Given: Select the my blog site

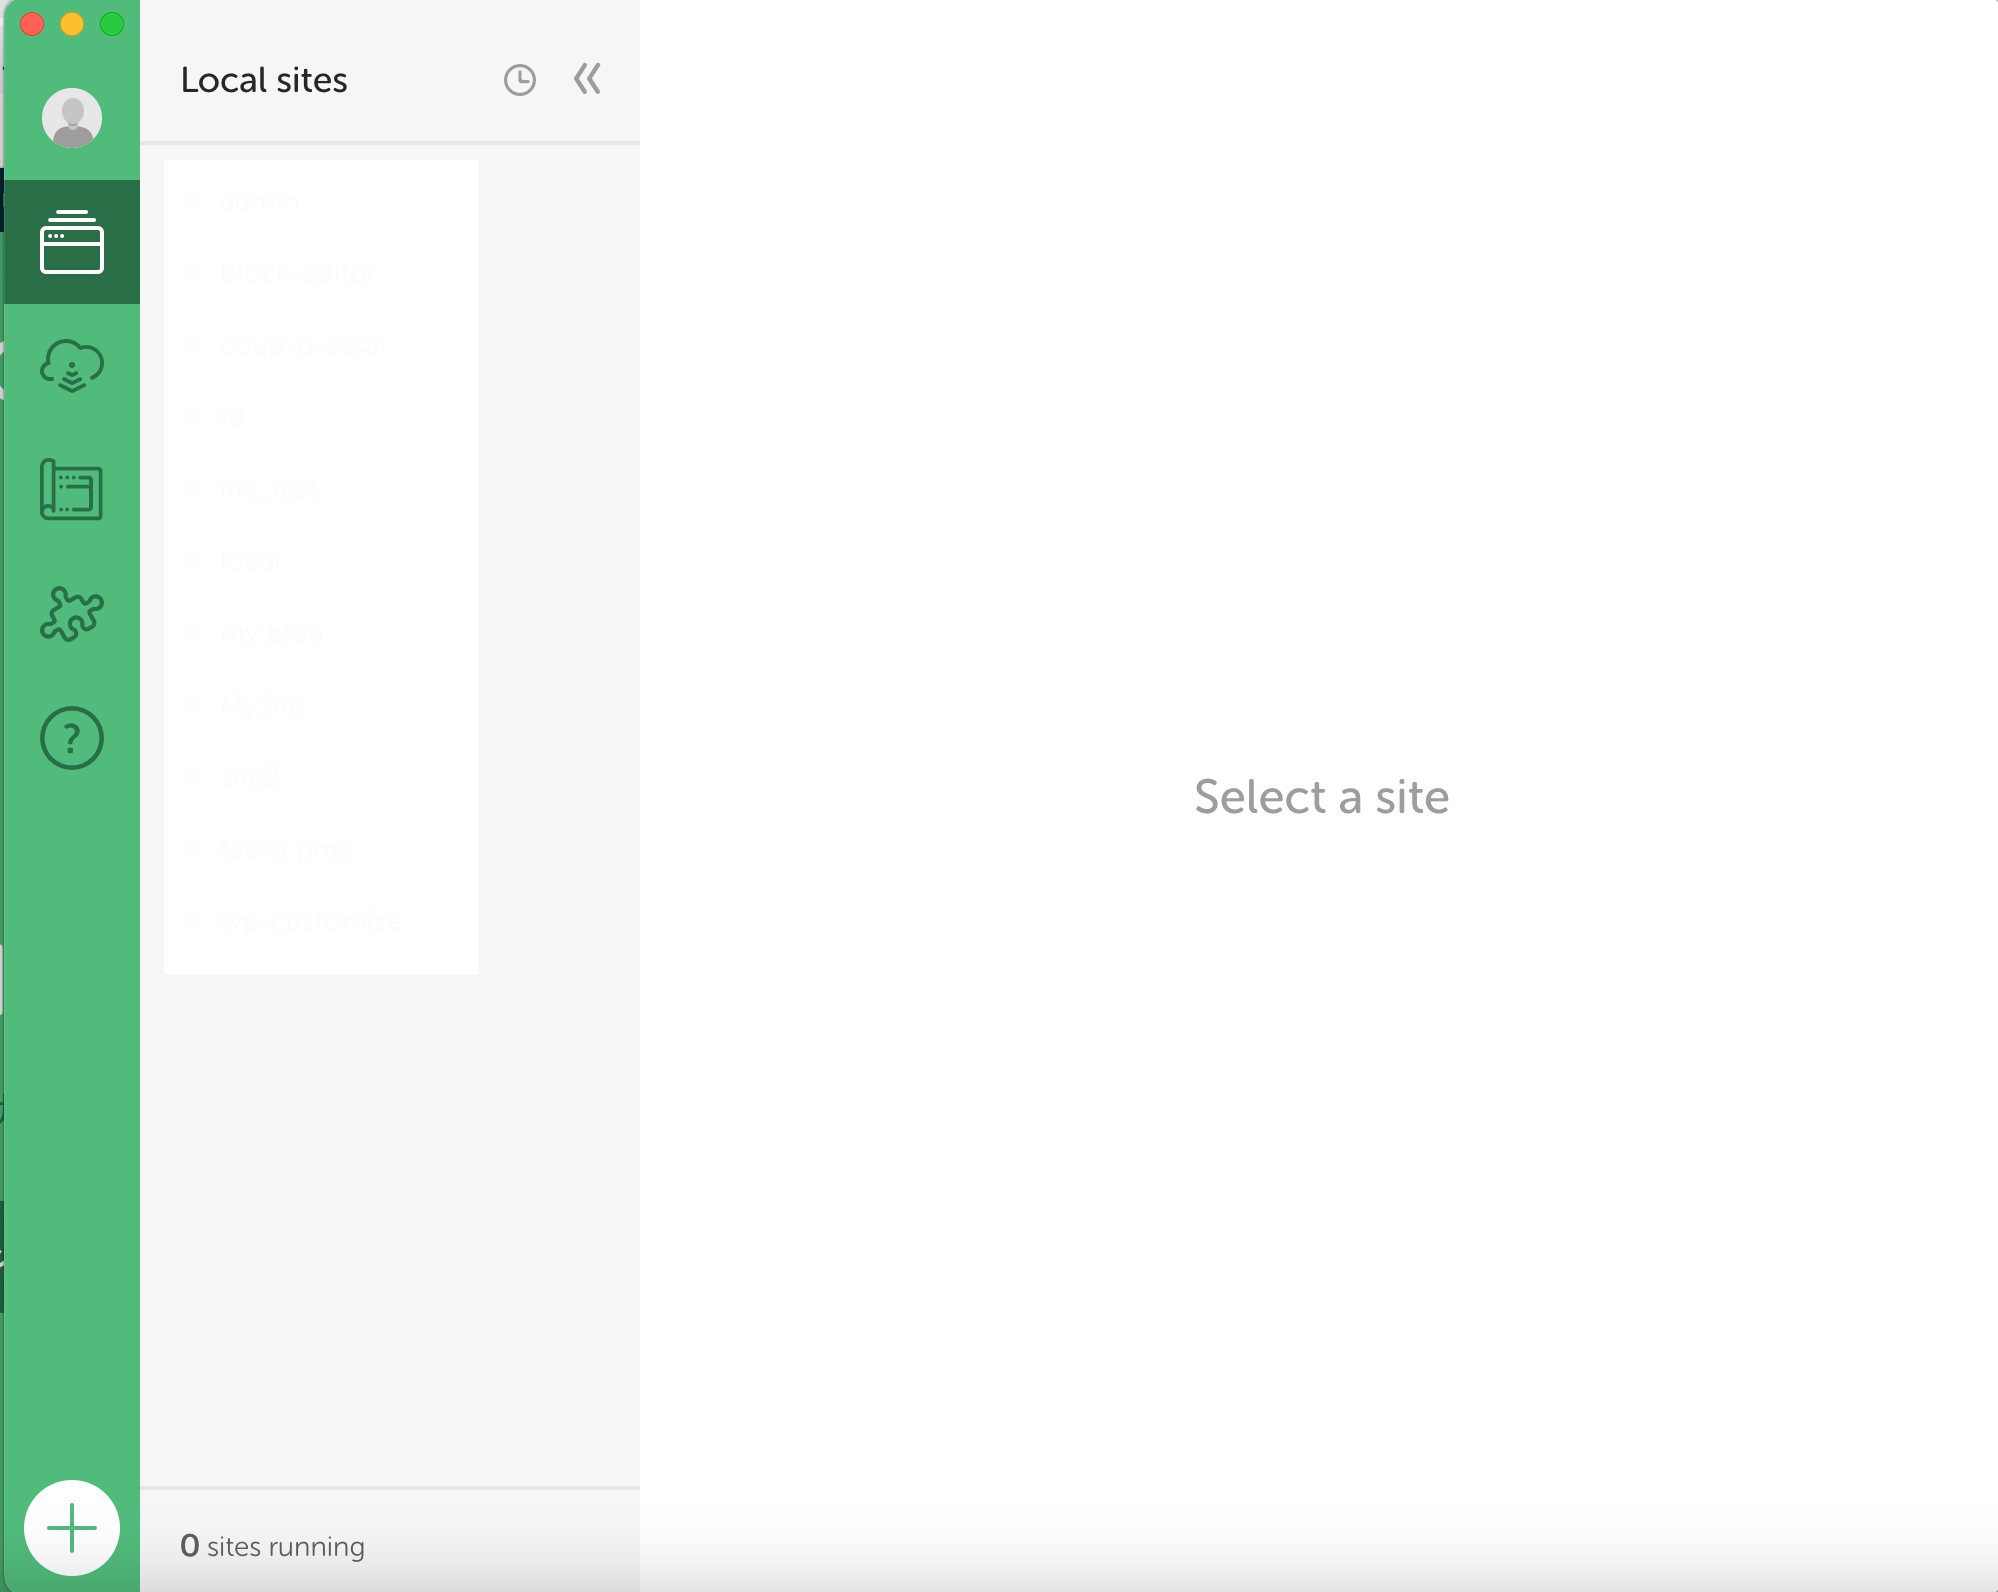Looking at the screenshot, I should [x=271, y=633].
